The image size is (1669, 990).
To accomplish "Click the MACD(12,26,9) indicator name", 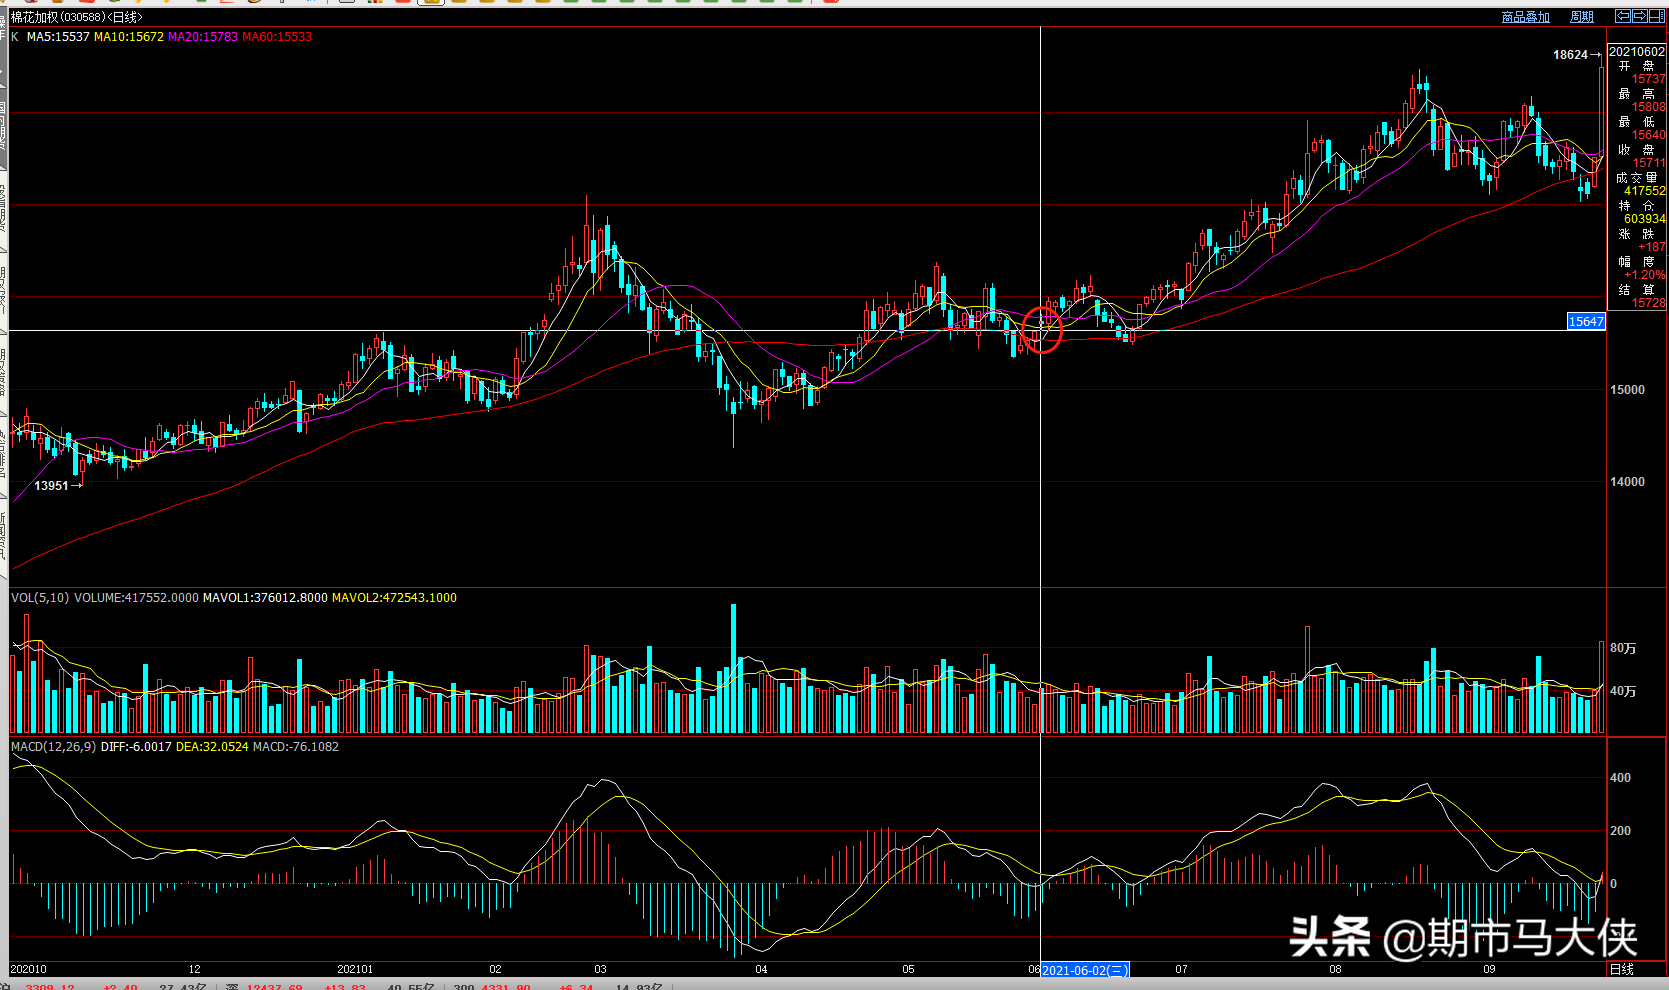I will pos(54,747).
